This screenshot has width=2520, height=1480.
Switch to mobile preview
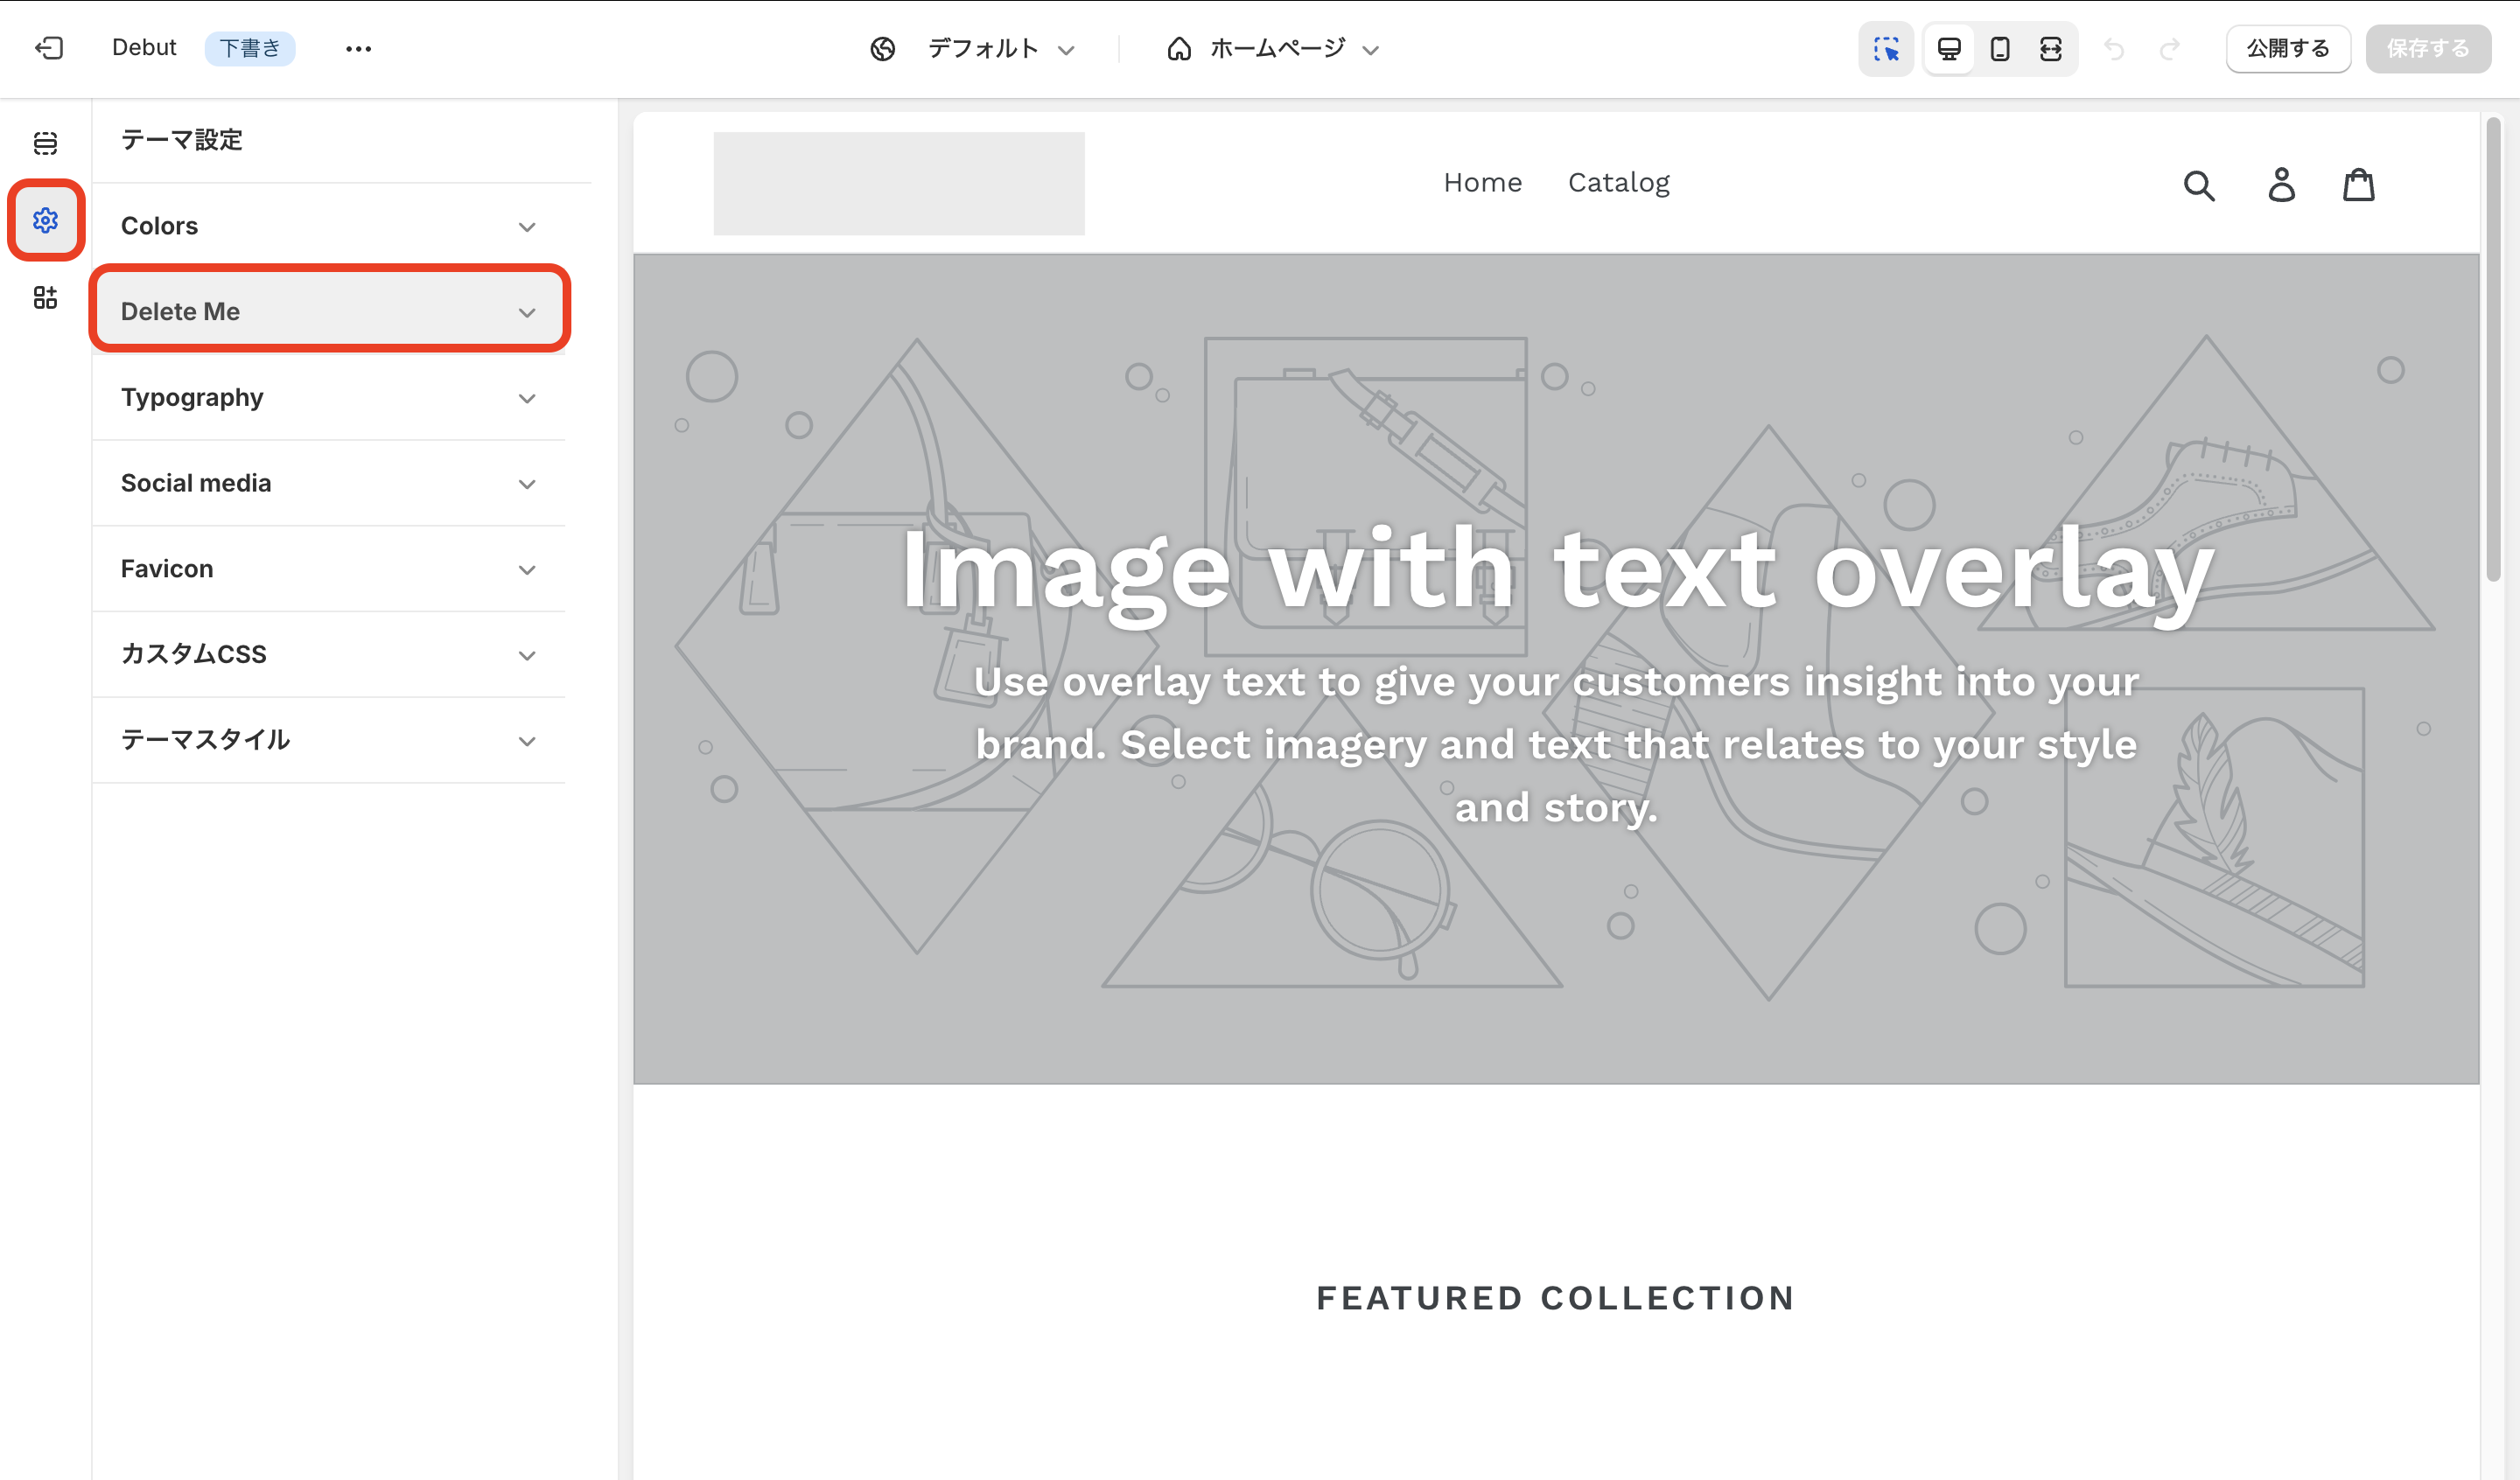tap(2000, 49)
